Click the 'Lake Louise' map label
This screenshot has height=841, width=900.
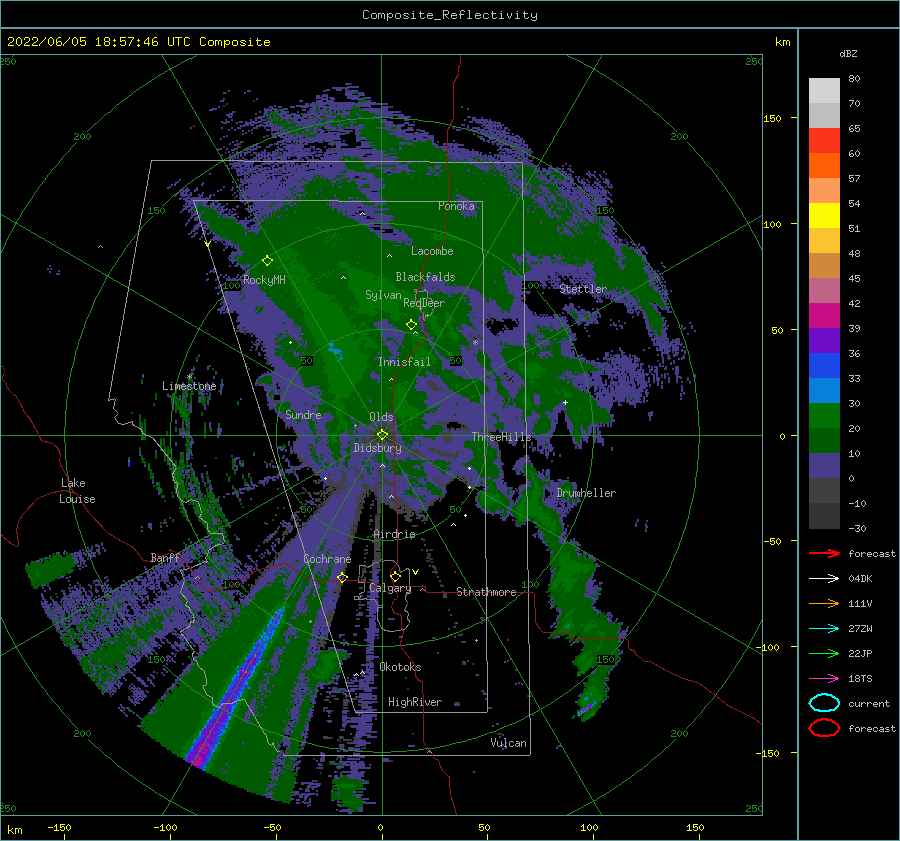(x=77, y=491)
